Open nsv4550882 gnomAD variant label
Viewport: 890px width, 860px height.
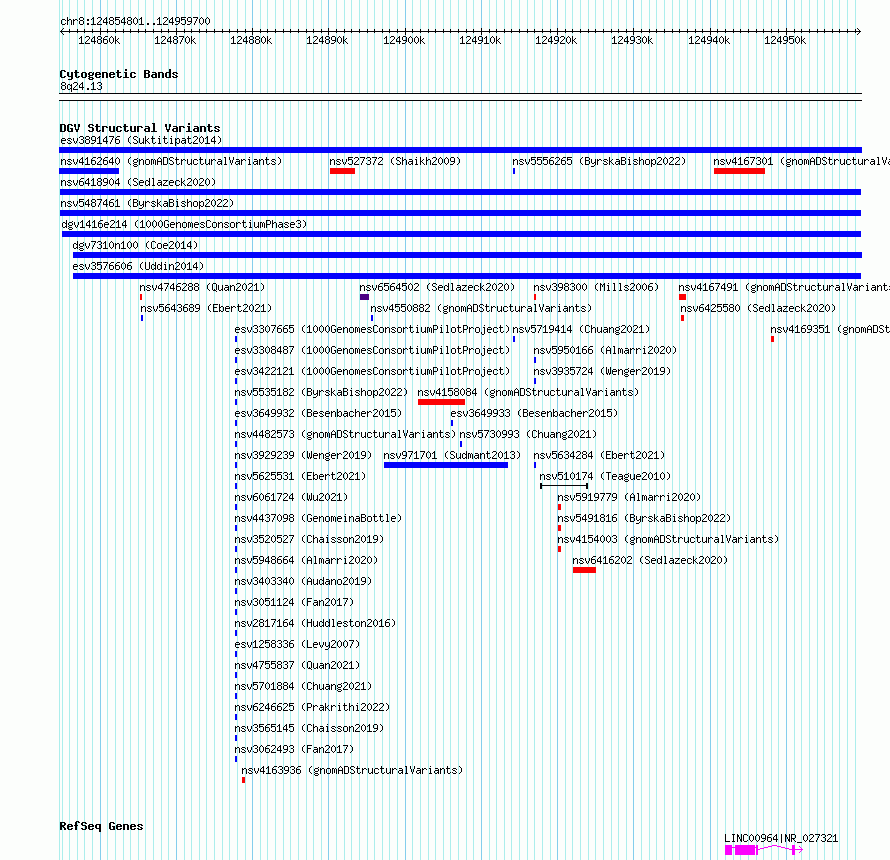481,308
